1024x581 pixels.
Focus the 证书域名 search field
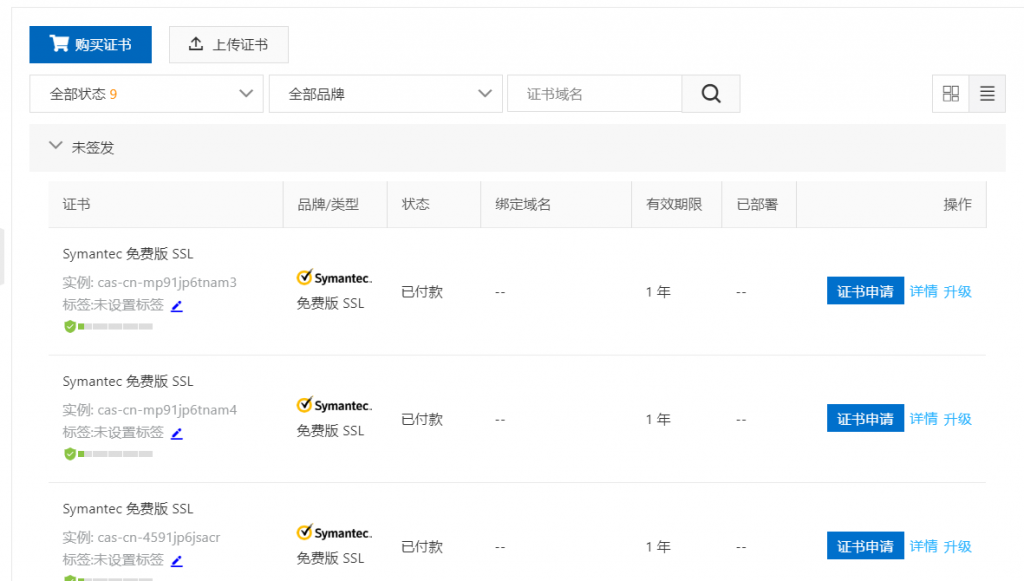(x=595, y=94)
